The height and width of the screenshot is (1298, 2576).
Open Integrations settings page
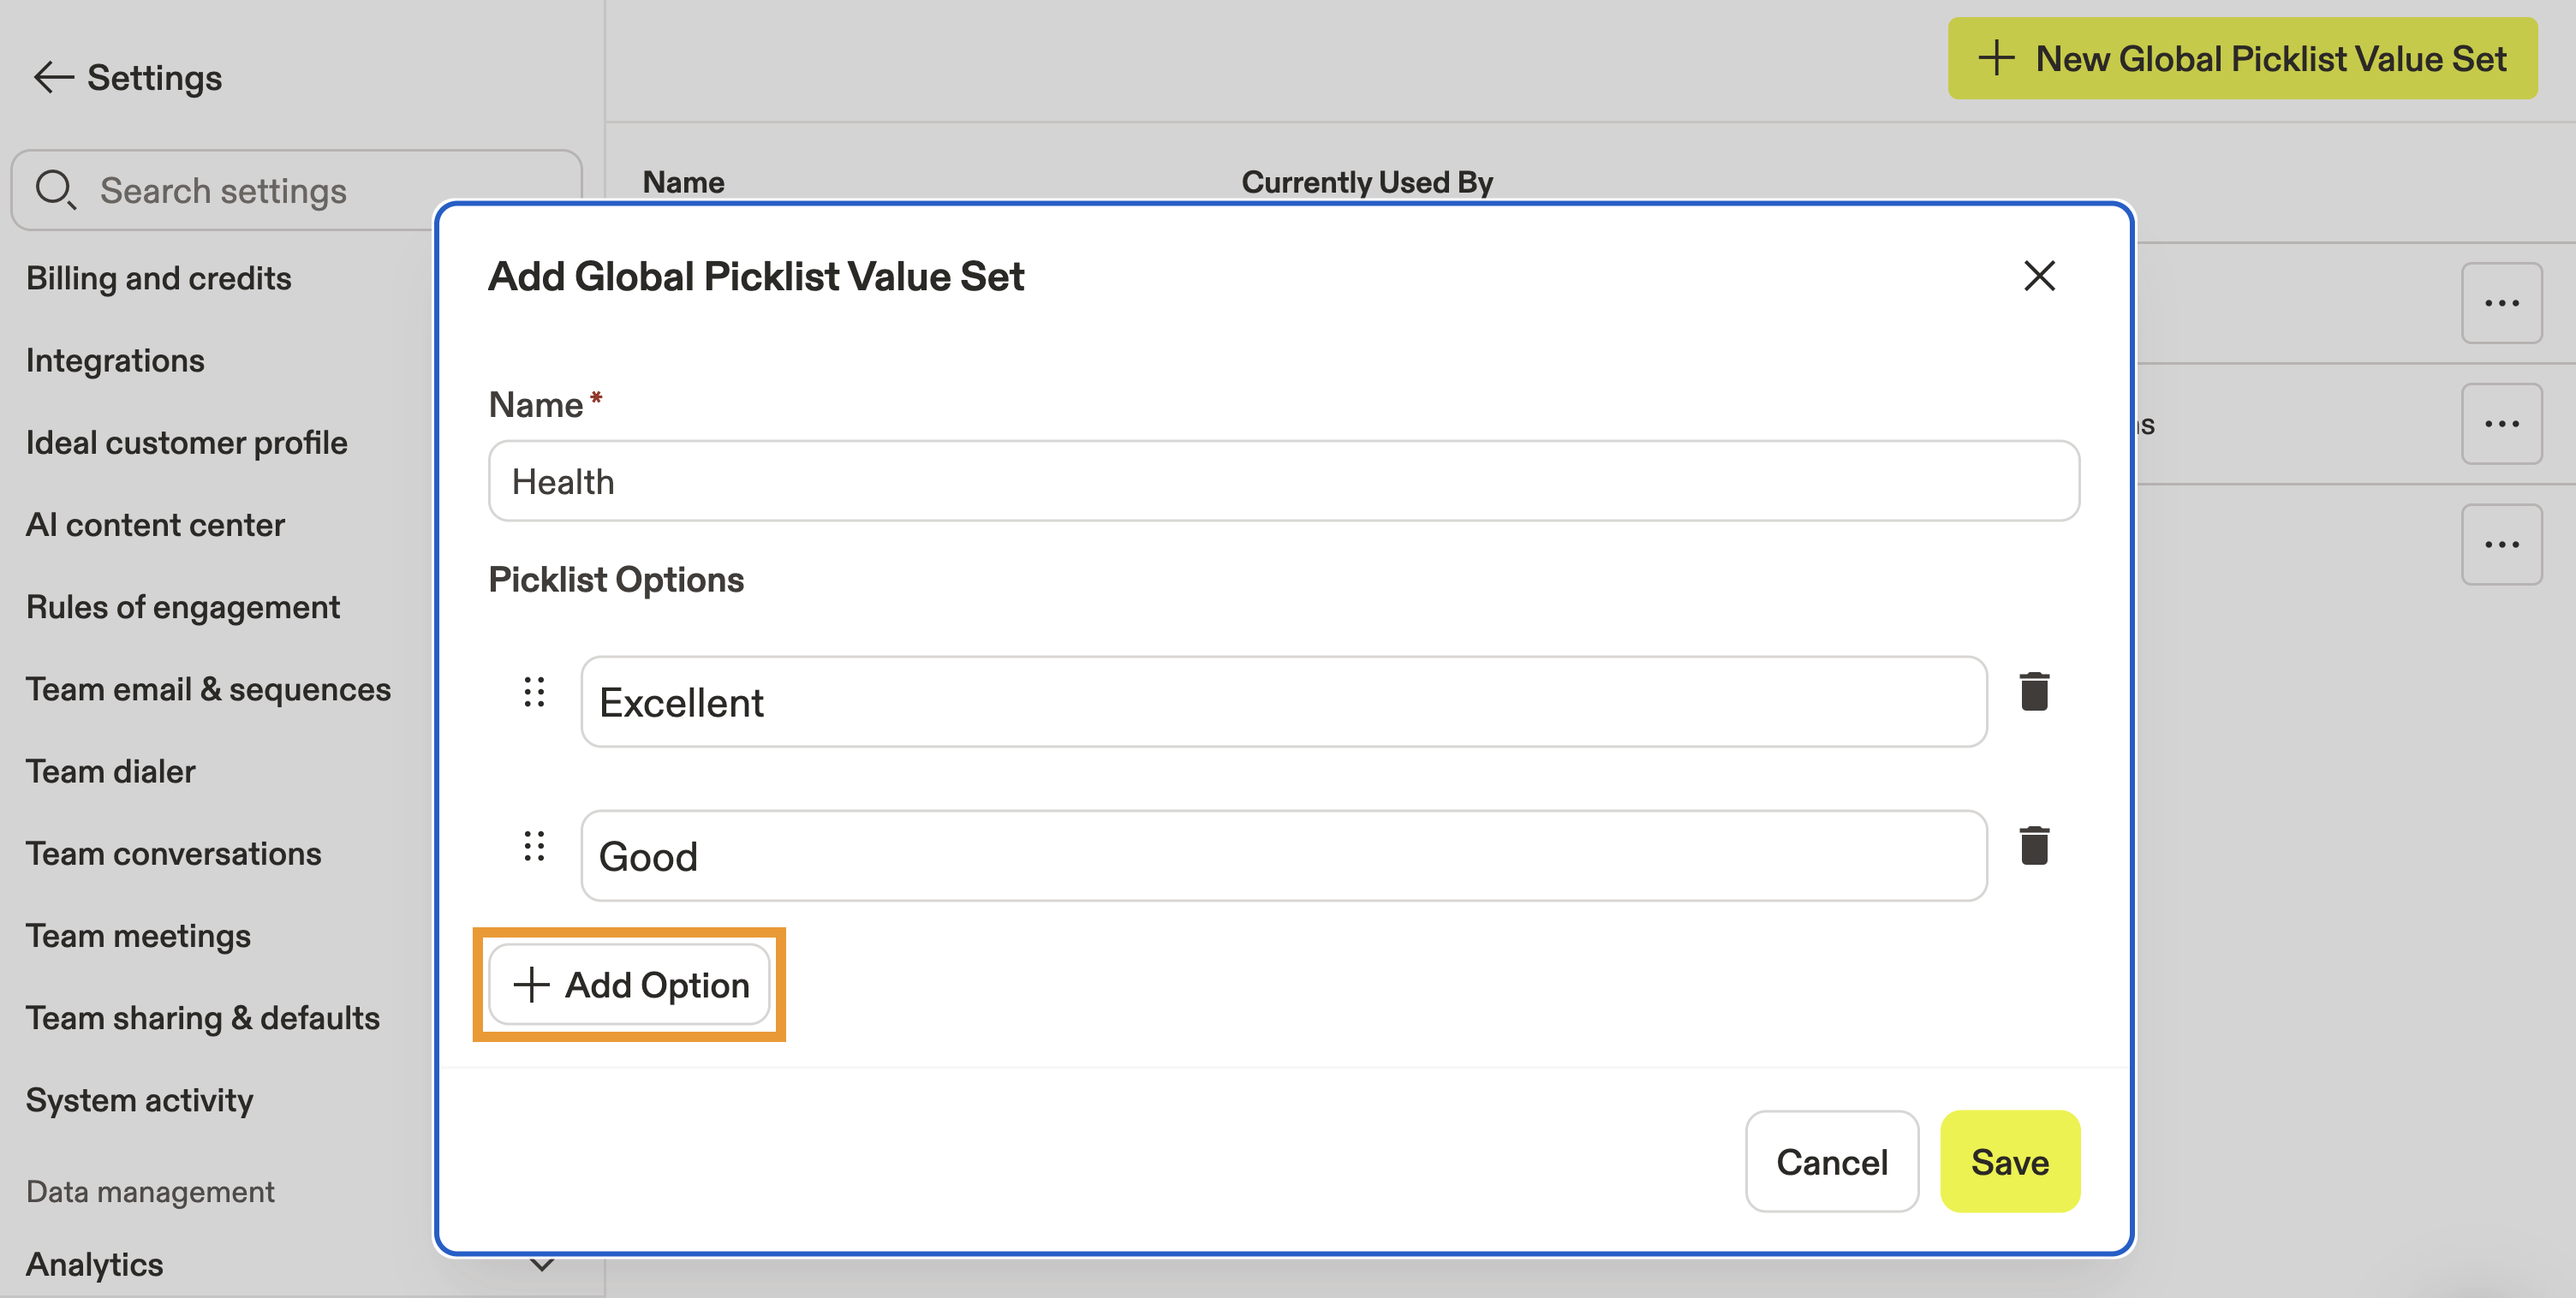point(115,360)
